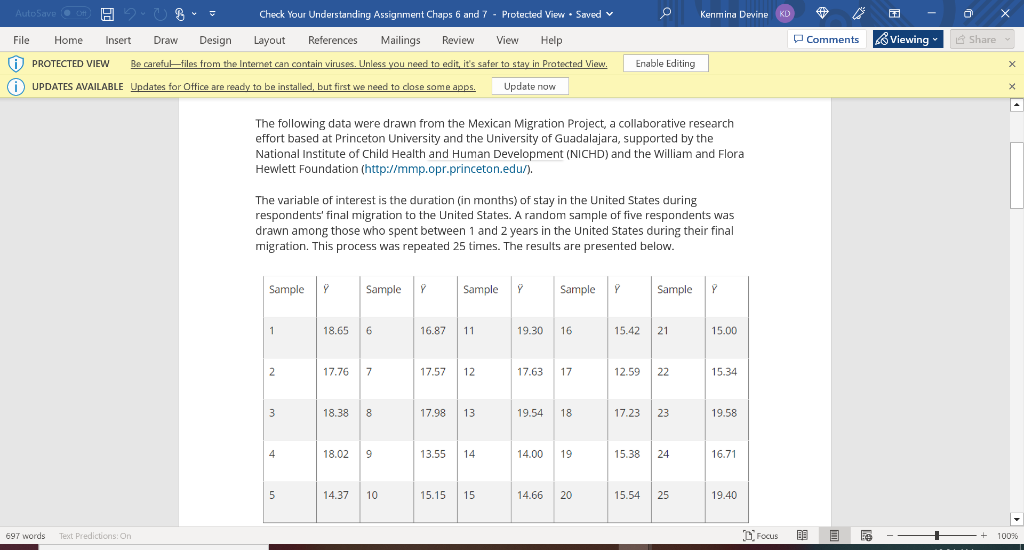
Task: Enable Focus mode
Action: [x=761, y=536]
